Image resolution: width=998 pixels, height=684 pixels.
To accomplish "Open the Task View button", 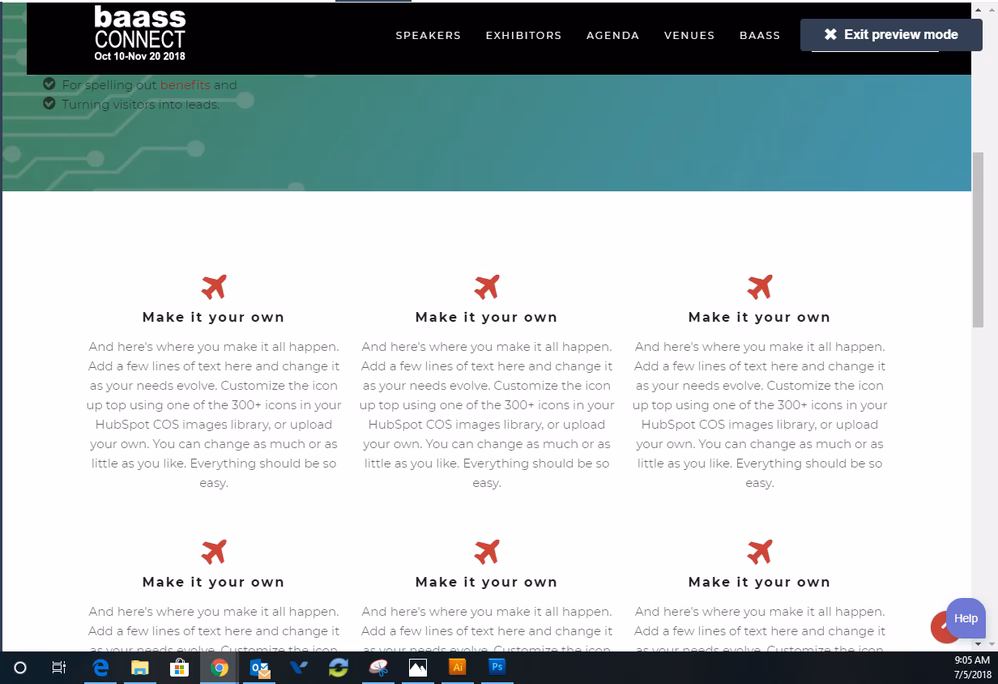I will pos(59,668).
